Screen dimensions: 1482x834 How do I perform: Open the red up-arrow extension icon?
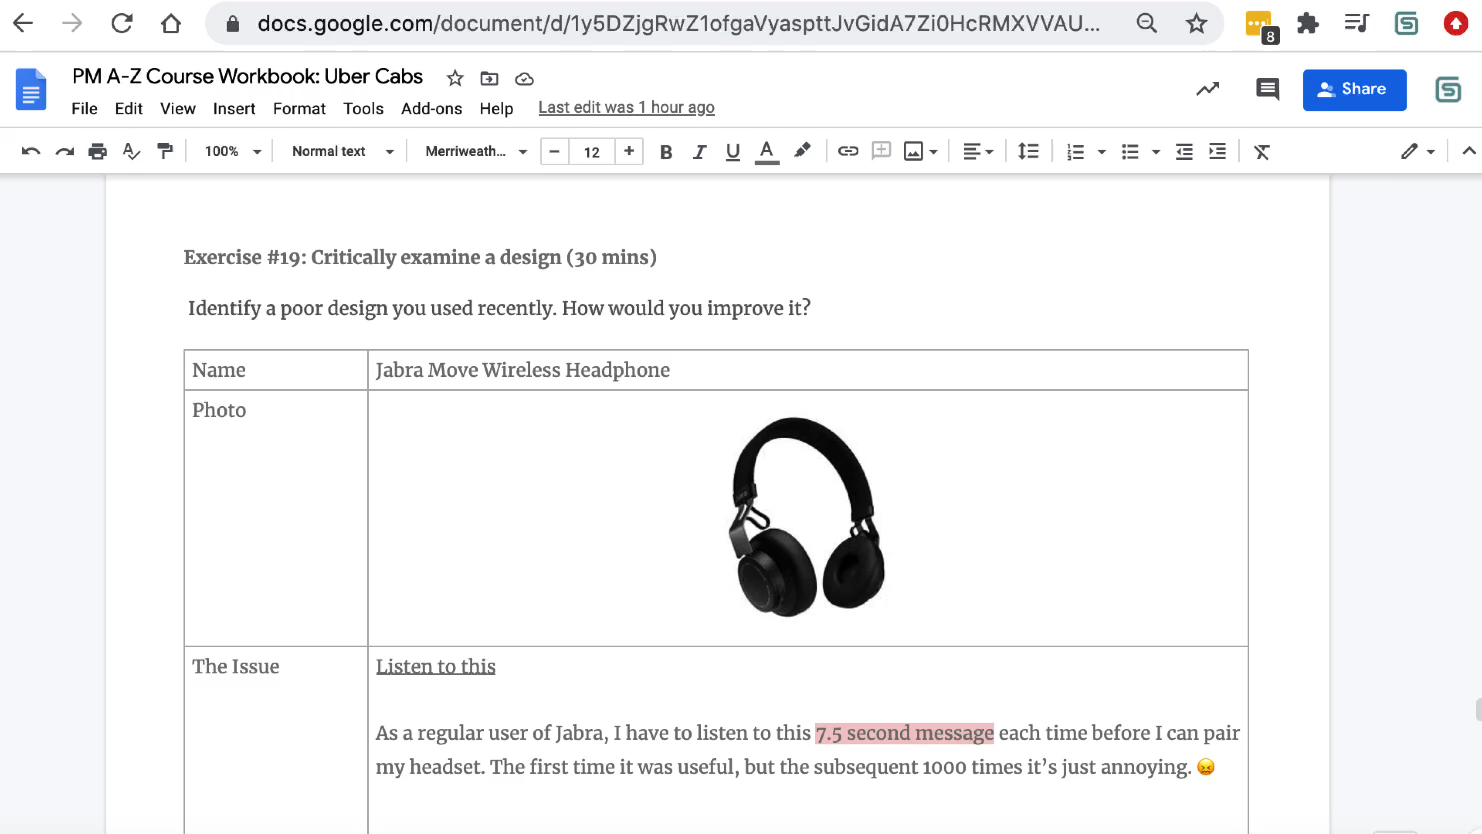(1456, 23)
